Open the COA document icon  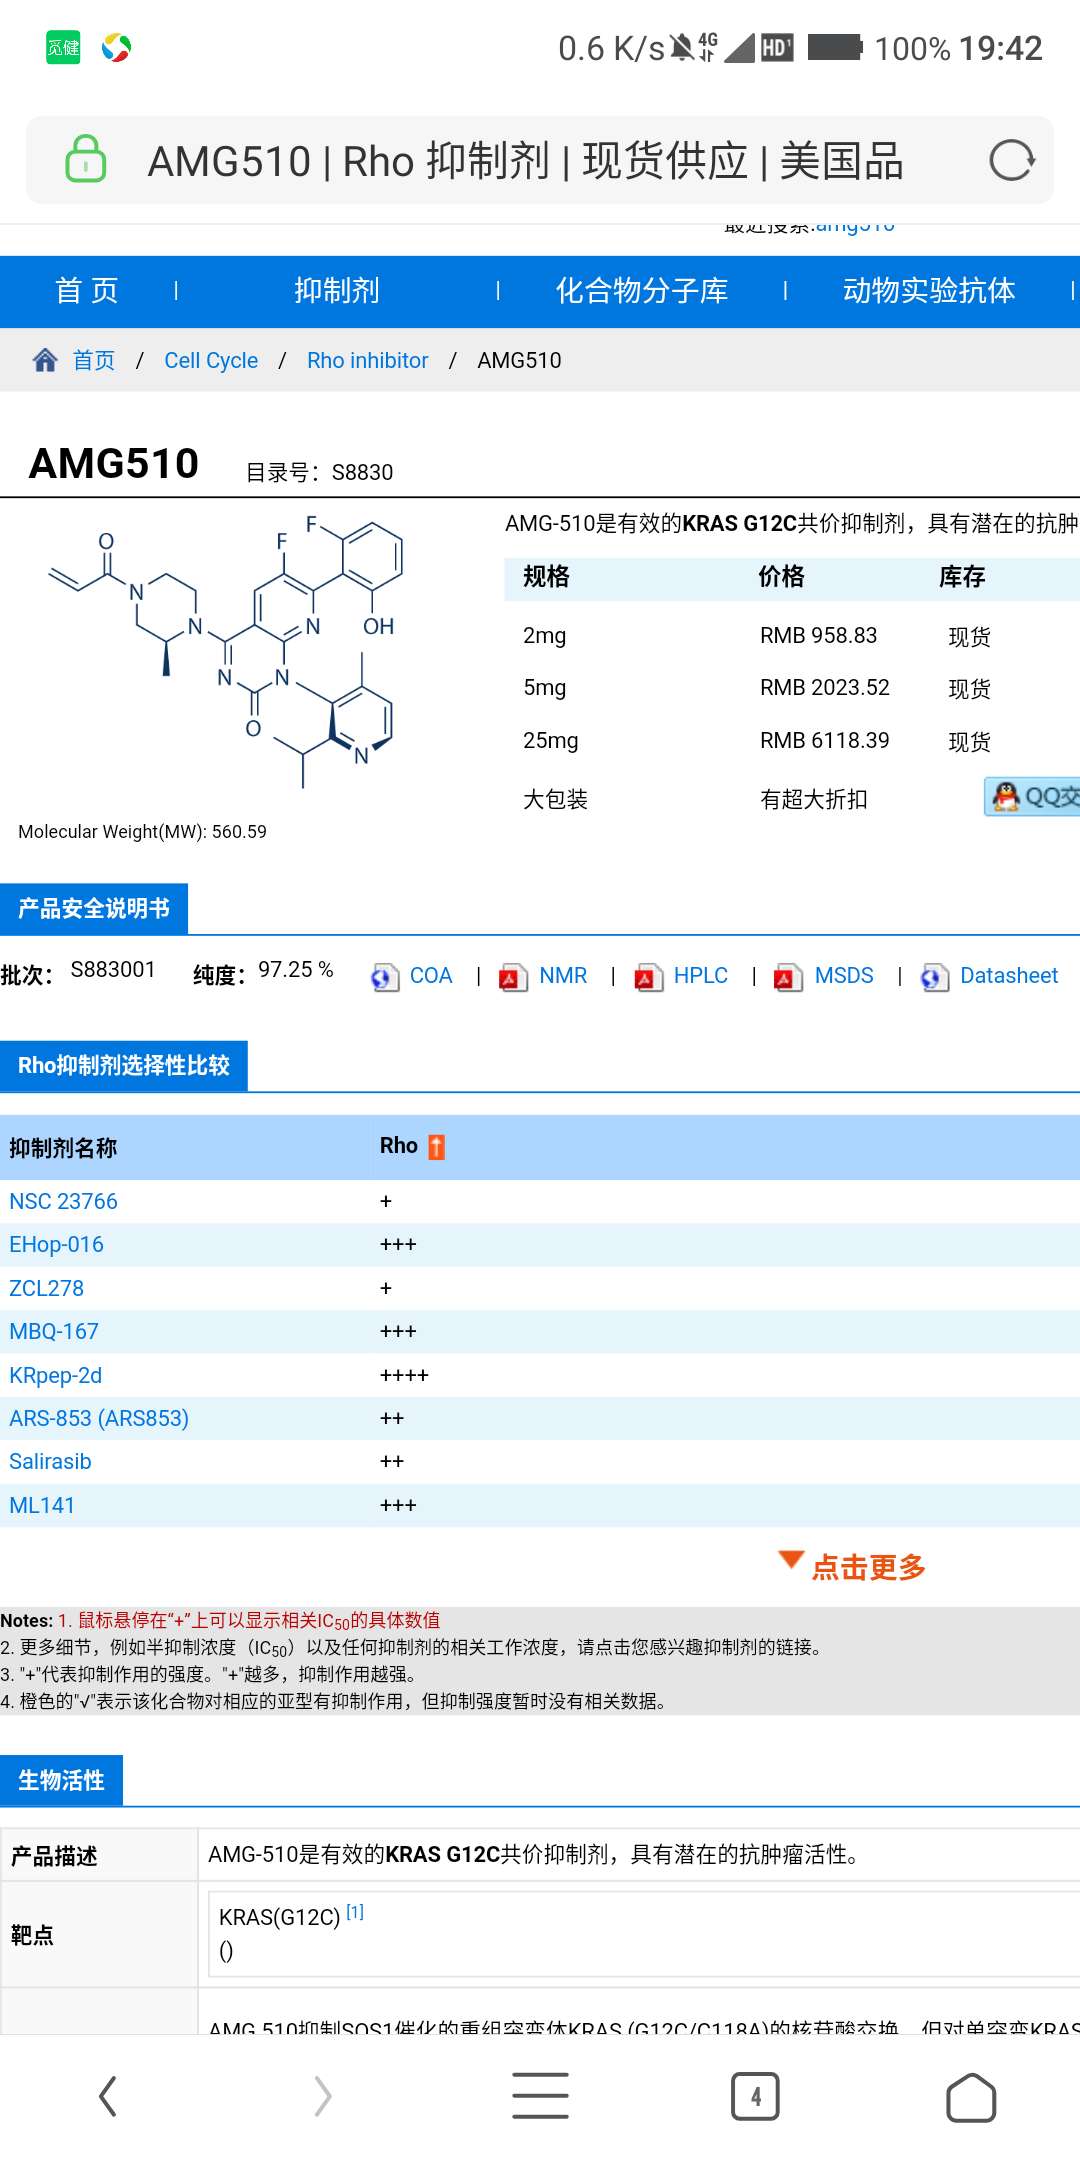click(385, 977)
